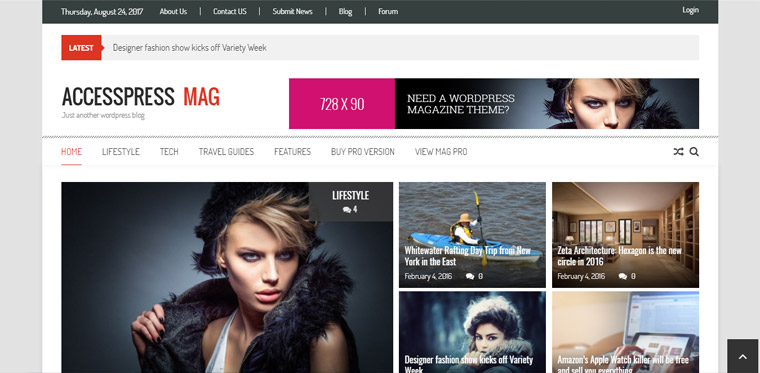The width and height of the screenshot is (760, 373).
Task: Click the date Thursday, August 24, 2017
Action: 102,12
